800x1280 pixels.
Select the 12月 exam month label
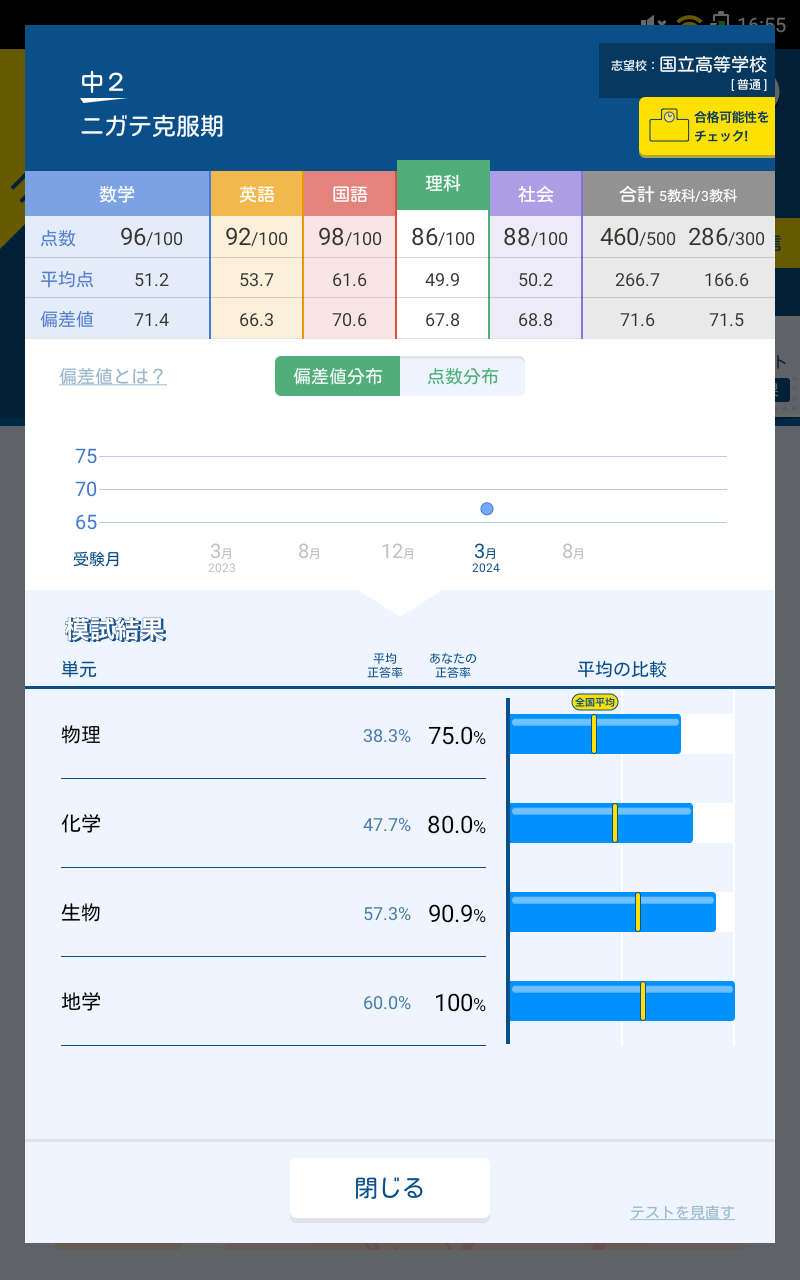coord(398,552)
